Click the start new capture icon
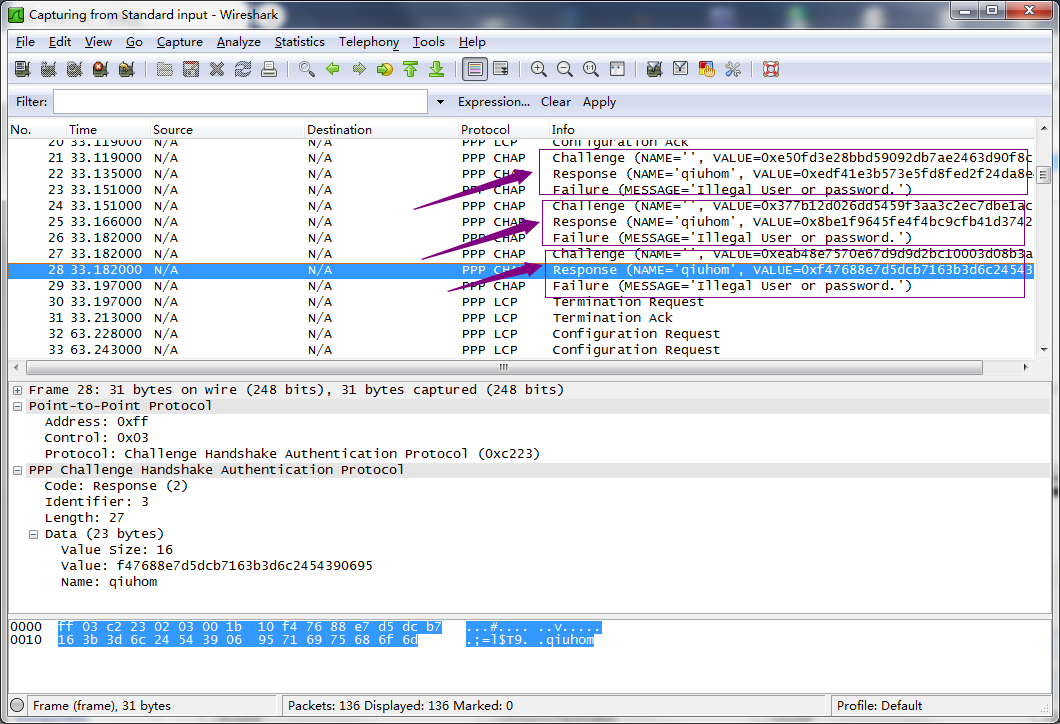The image size is (1060, 724). (x=74, y=69)
